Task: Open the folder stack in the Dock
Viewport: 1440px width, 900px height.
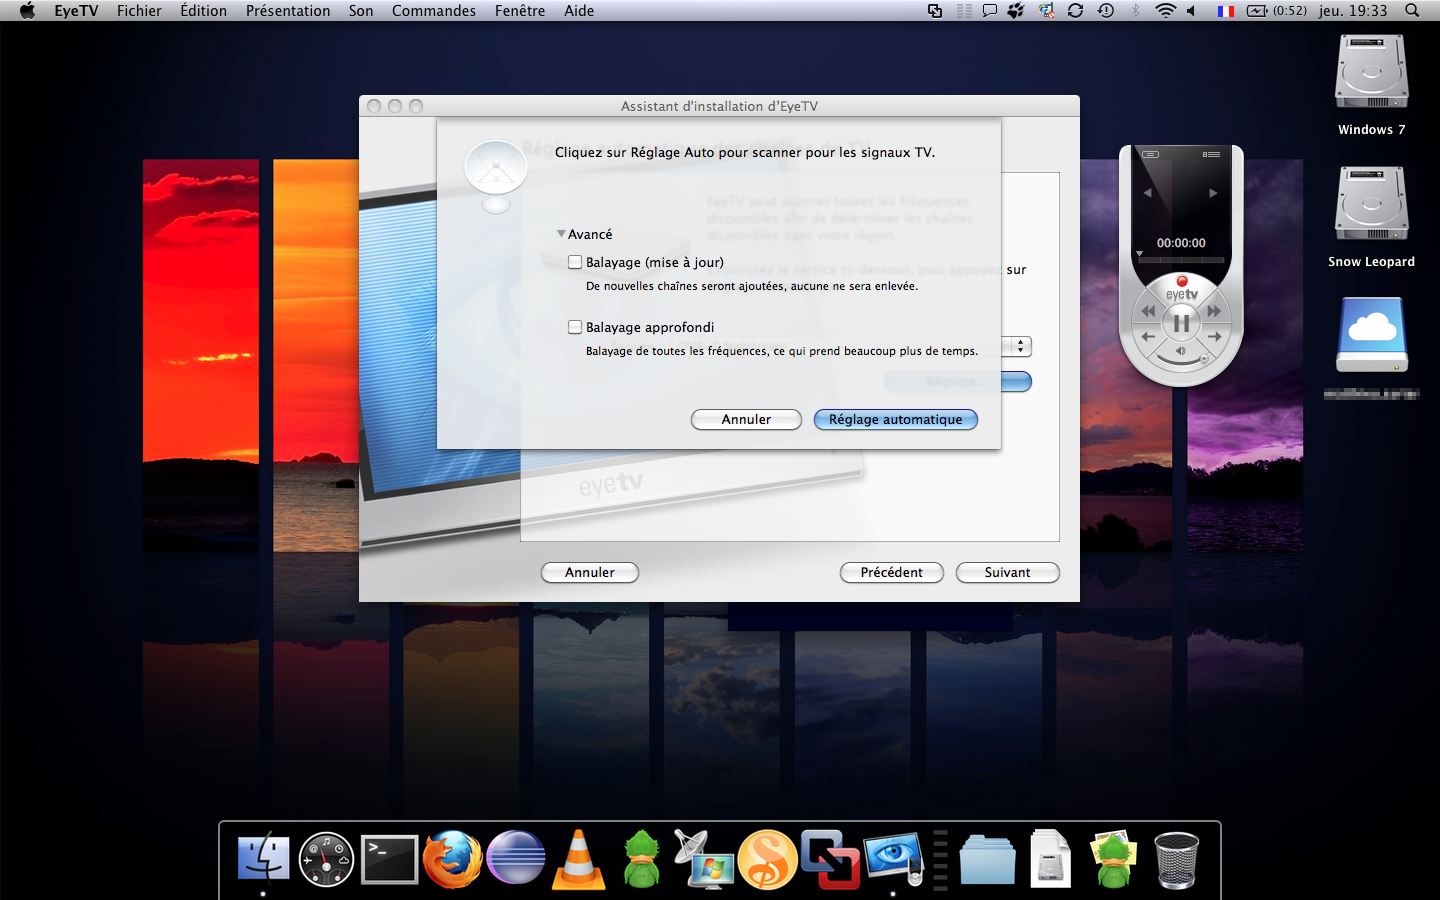Action: tap(987, 859)
